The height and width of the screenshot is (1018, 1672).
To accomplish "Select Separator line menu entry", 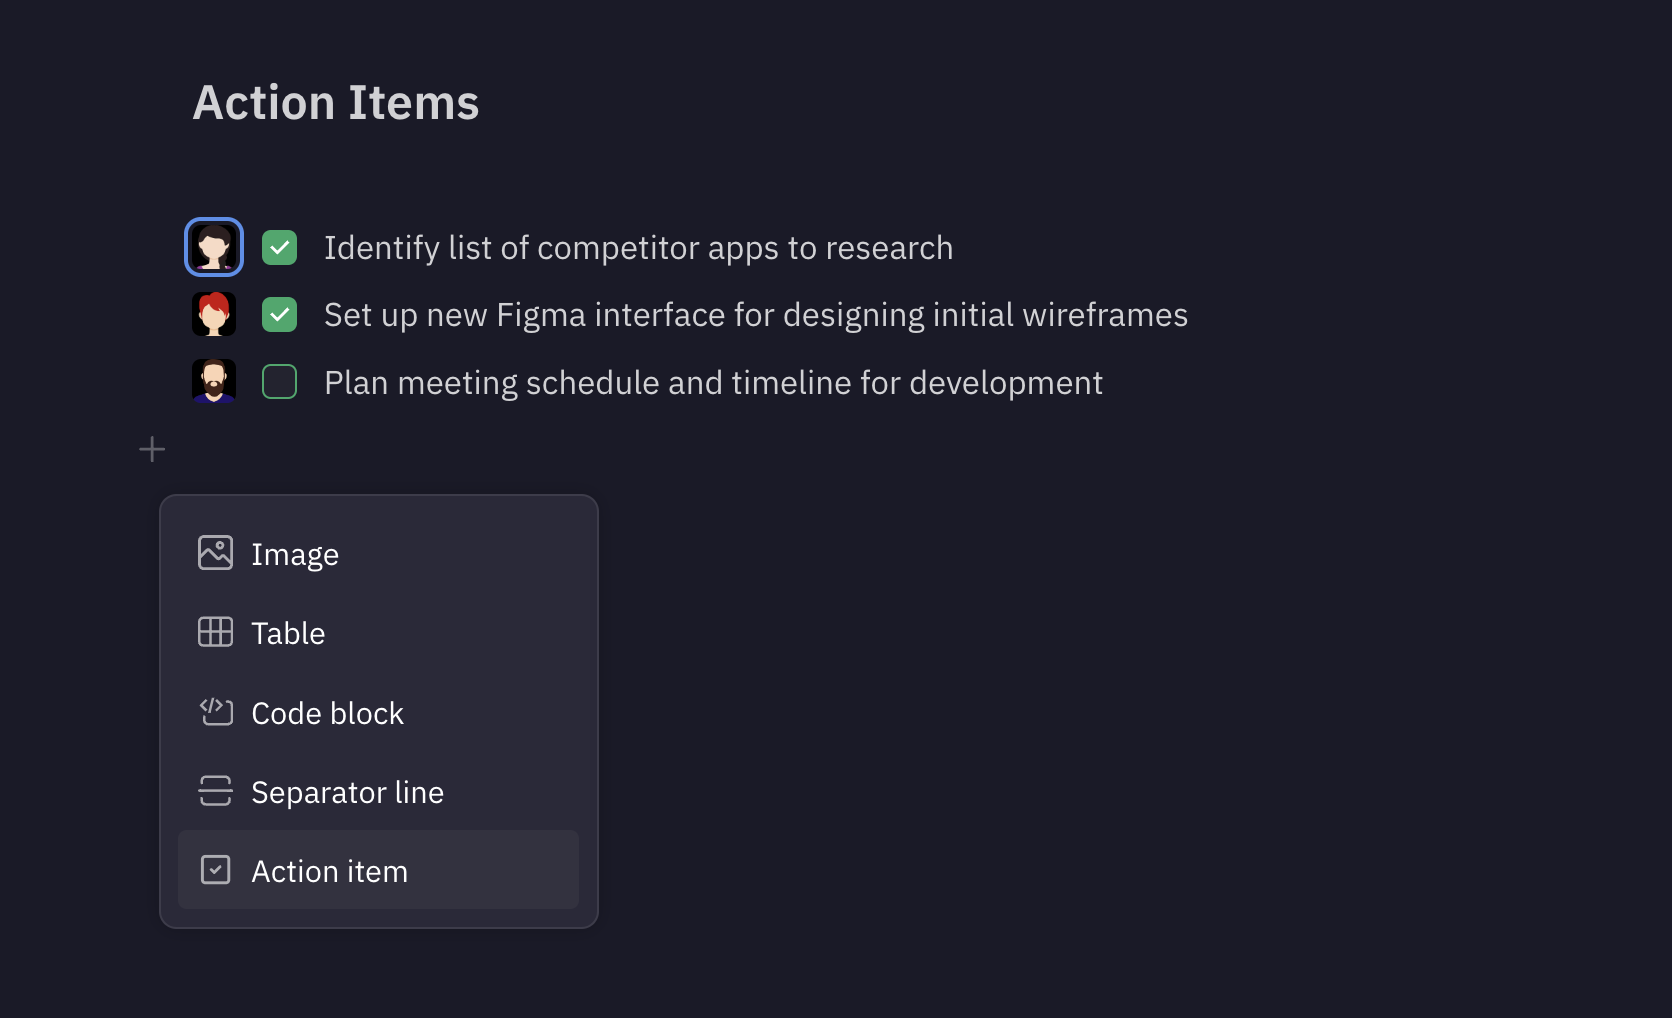I will pos(347,792).
